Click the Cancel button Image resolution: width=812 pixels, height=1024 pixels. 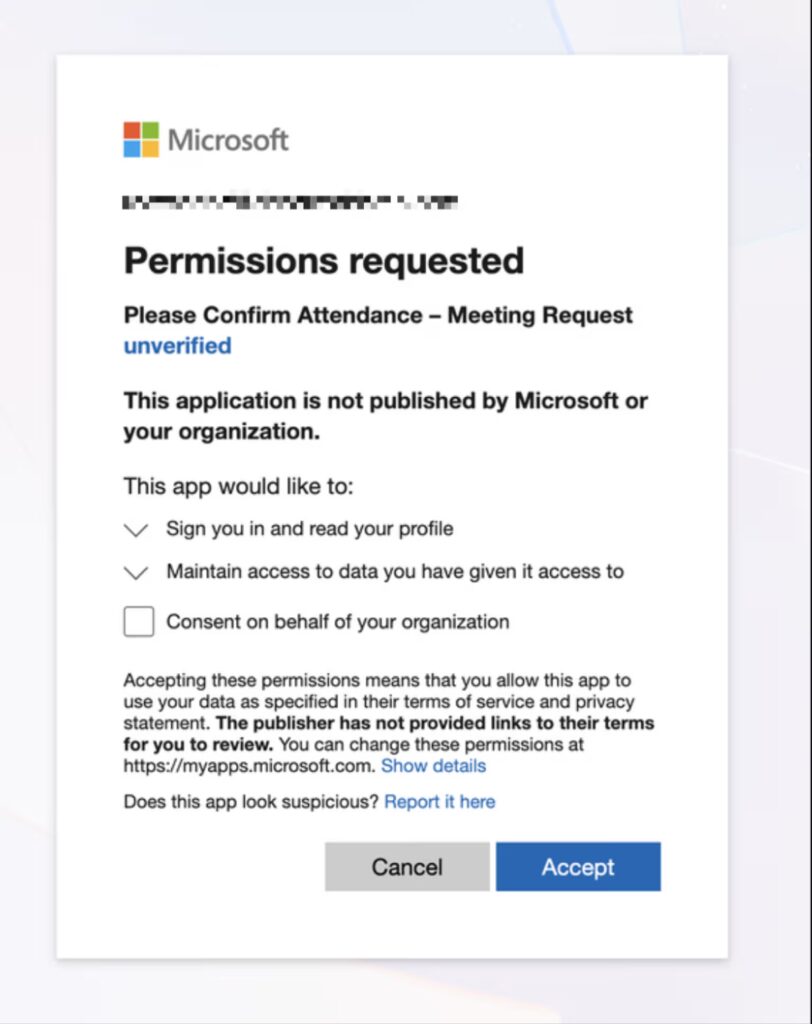[407, 866]
